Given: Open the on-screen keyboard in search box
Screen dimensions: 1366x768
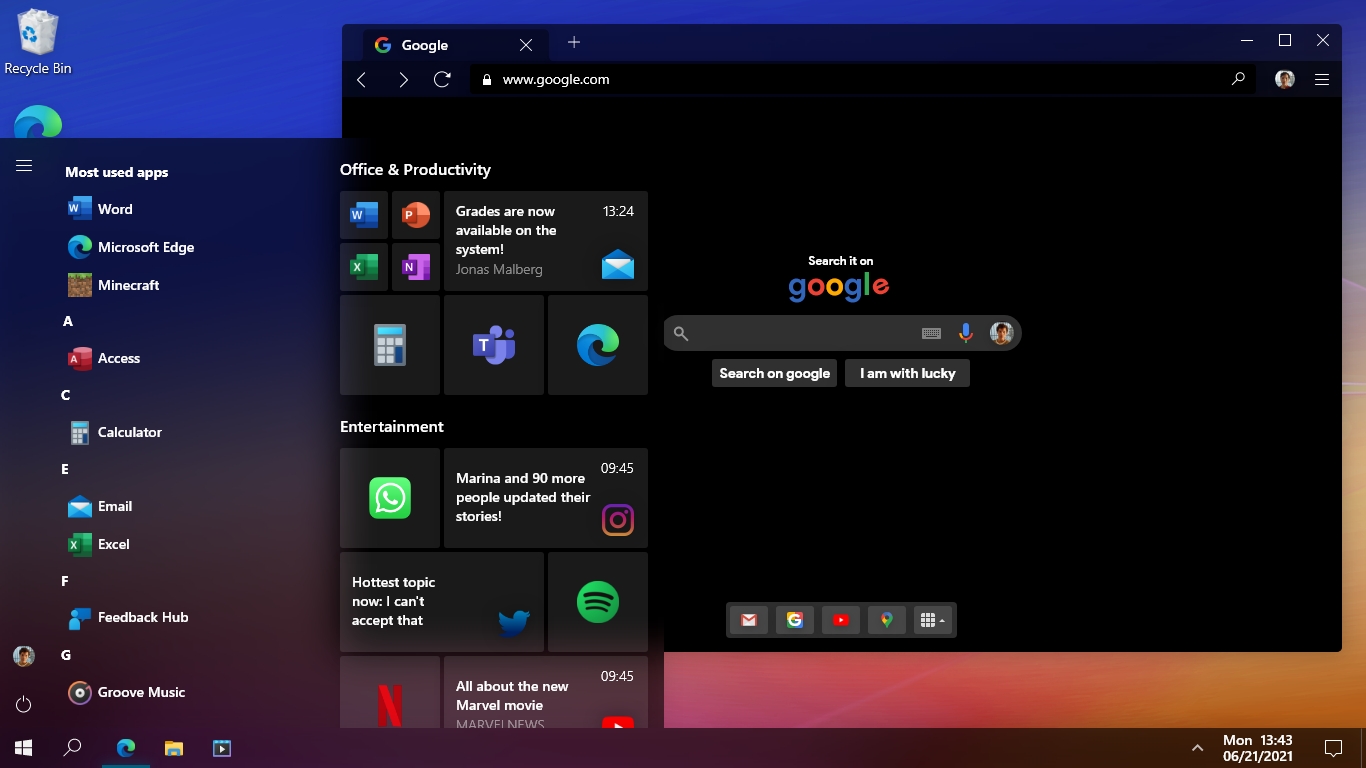Looking at the screenshot, I should point(931,333).
